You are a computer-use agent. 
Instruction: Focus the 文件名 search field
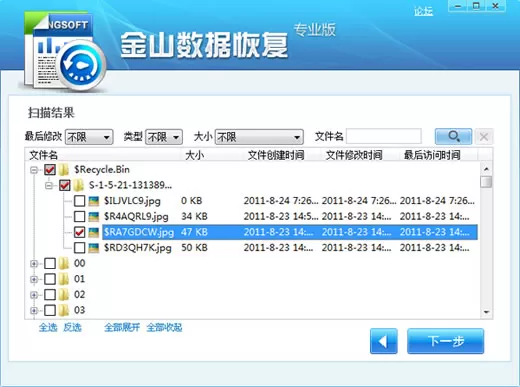pos(384,137)
